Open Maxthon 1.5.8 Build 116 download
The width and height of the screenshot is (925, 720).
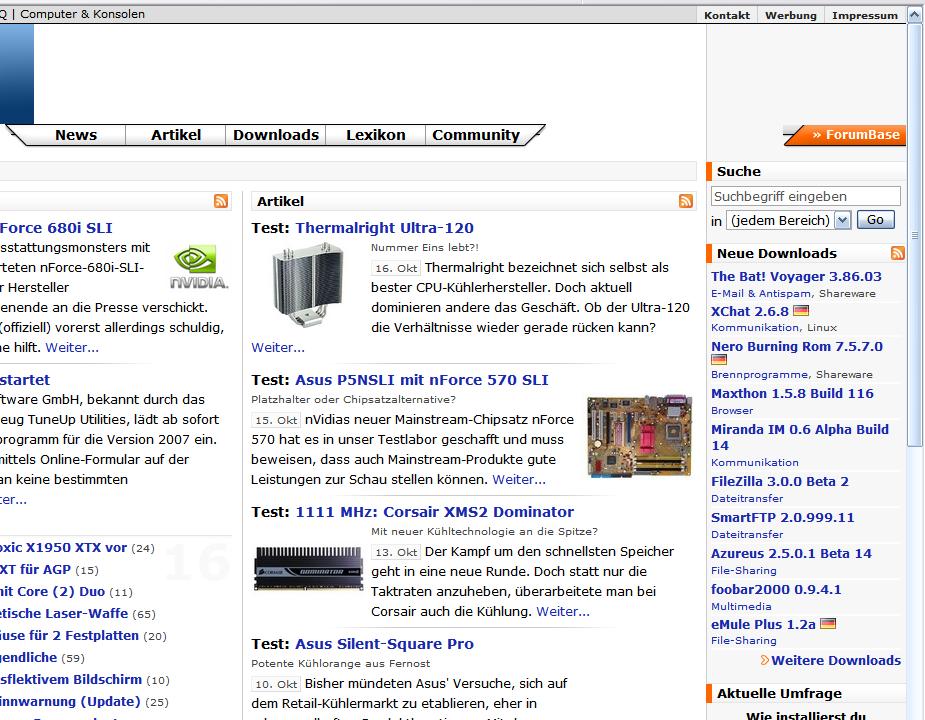click(x=792, y=393)
